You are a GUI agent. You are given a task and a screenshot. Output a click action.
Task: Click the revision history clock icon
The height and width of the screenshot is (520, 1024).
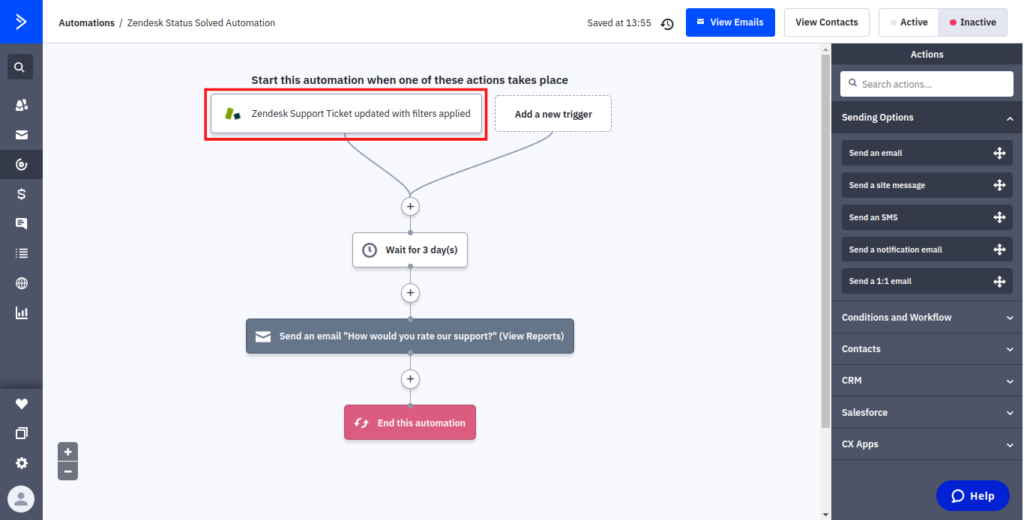(x=667, y=23)
